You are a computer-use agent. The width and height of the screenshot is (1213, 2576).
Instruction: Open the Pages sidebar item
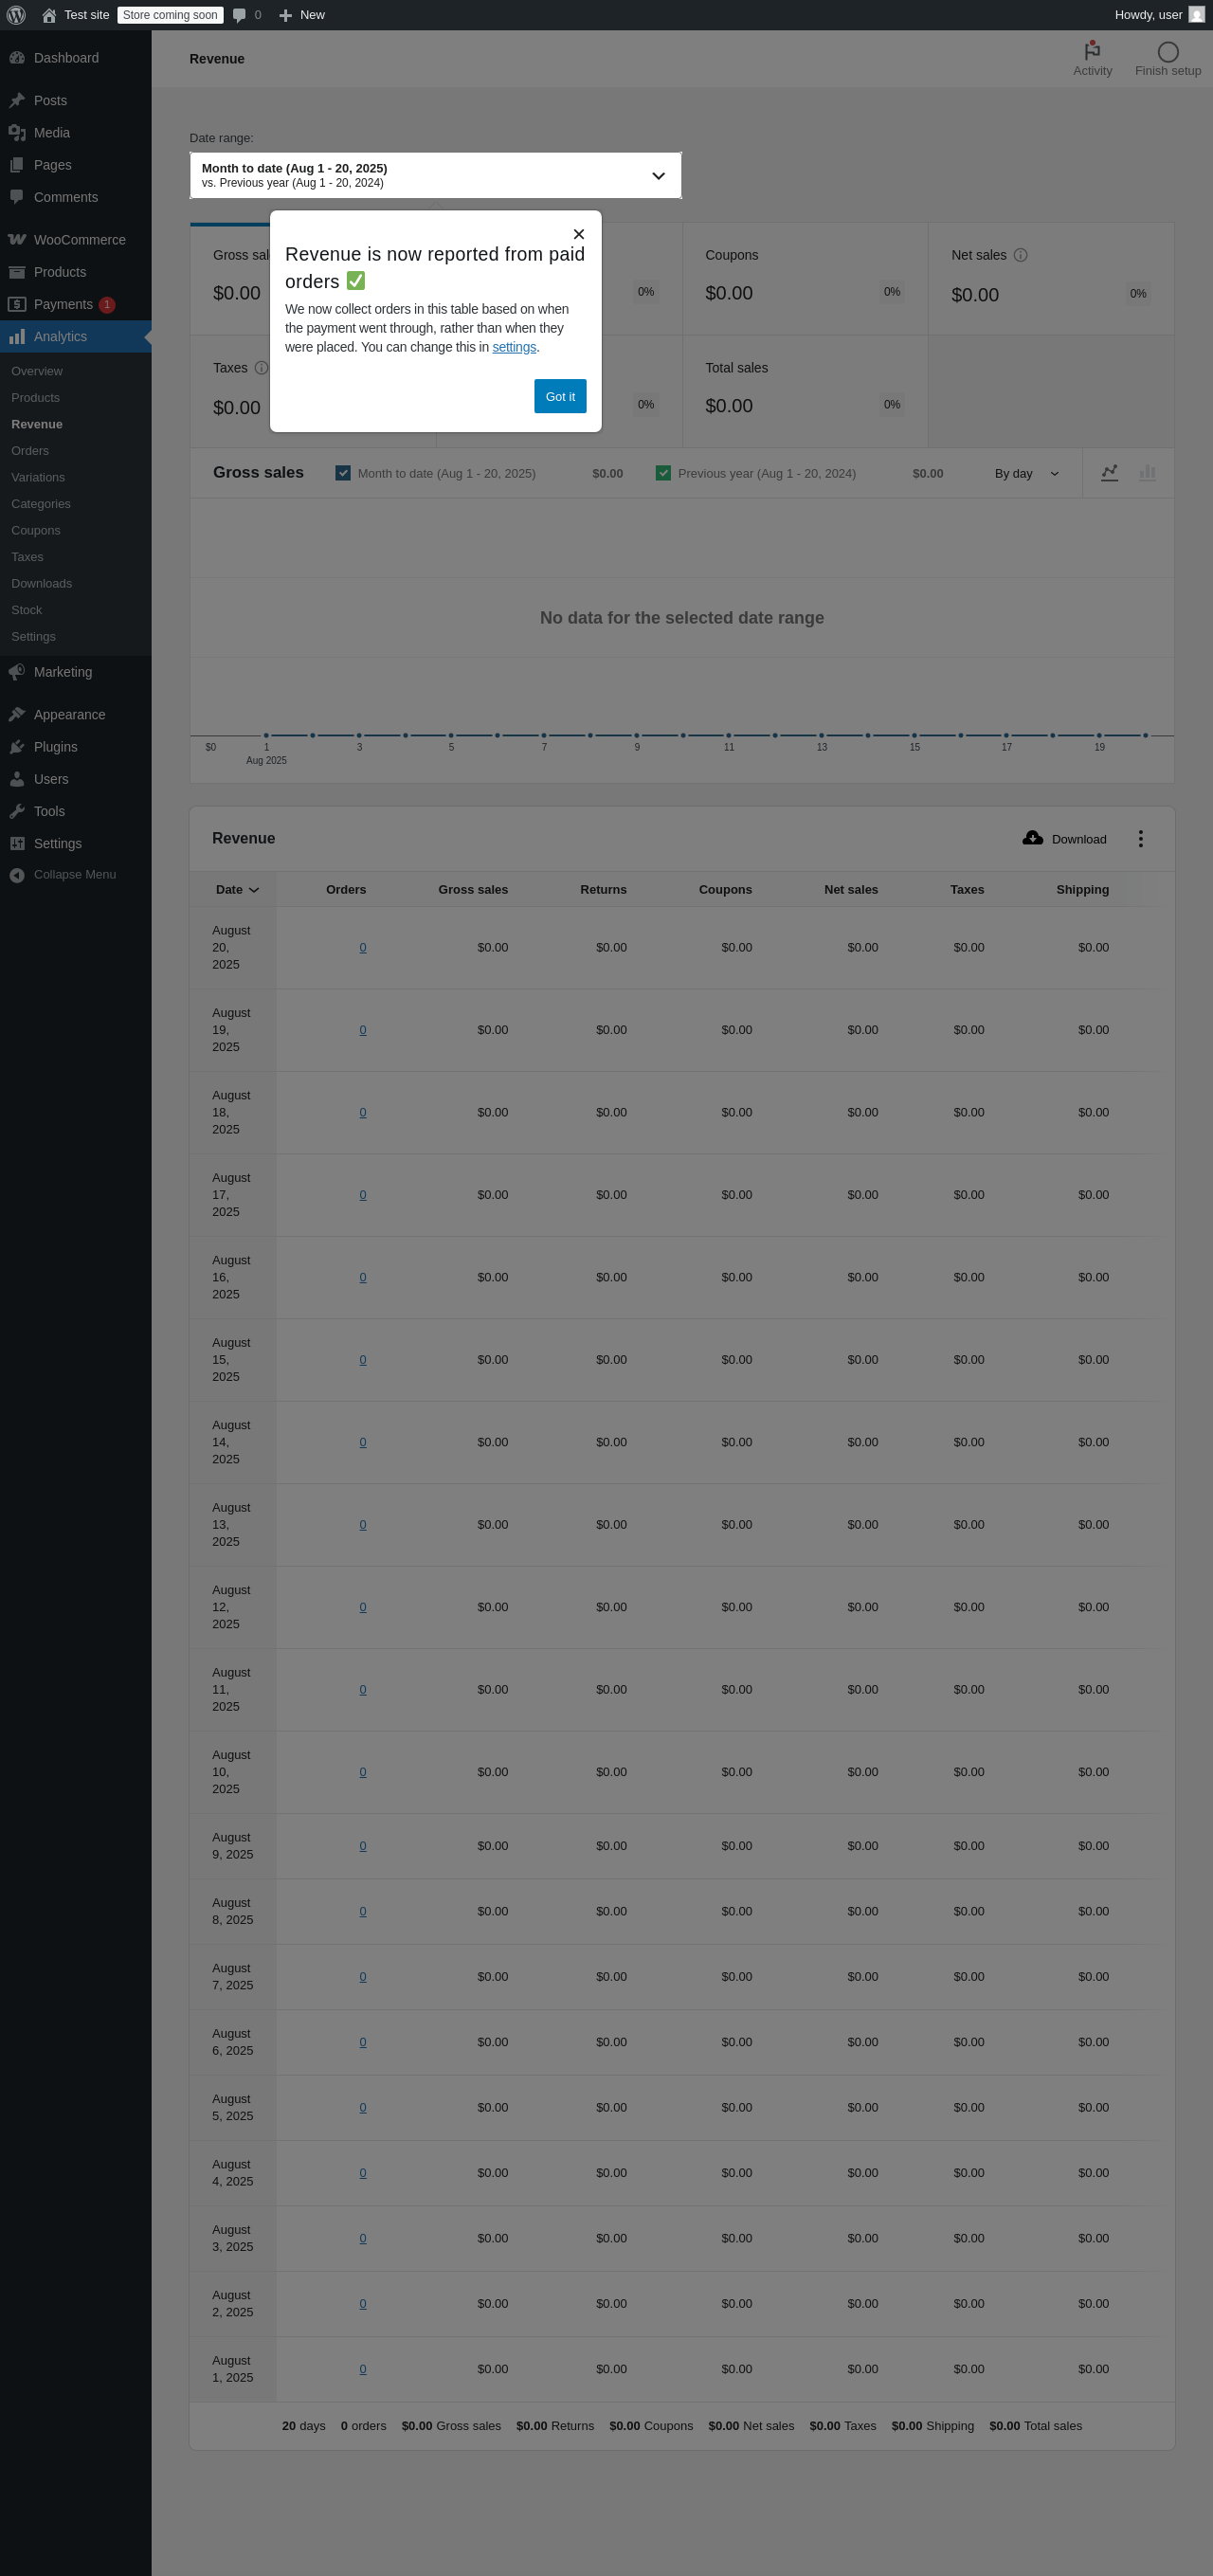pos(75,165)
